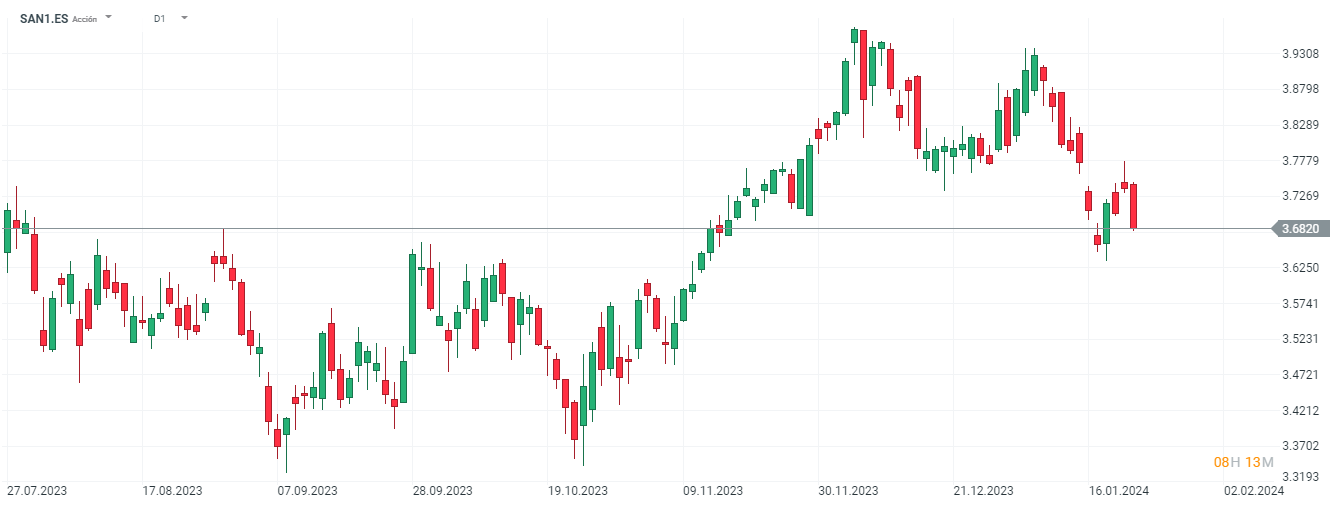Select the 16.01.2024 date marker
This screenshot has width=1342, height=507.
1118,491
